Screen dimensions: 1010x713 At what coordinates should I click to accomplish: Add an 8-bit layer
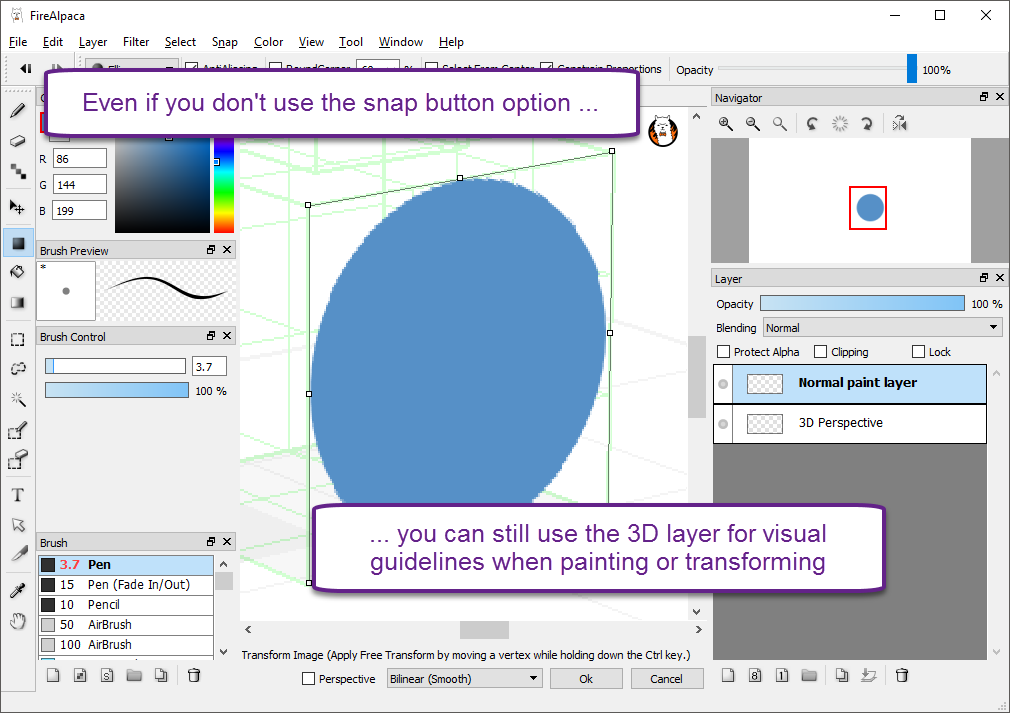pyautogui.click(x=755, y=675)
